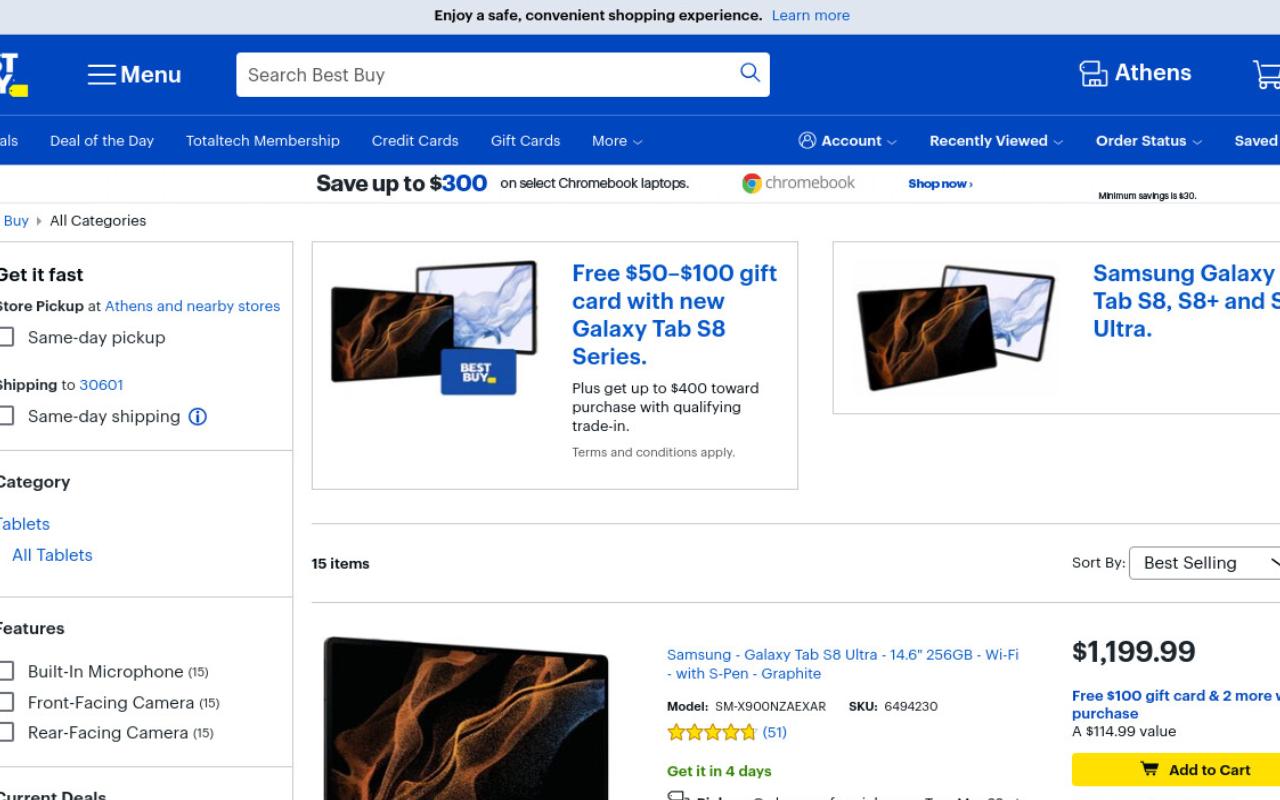
Task: Click the All Categories breadcrumb text
Action: coord(98,221)
